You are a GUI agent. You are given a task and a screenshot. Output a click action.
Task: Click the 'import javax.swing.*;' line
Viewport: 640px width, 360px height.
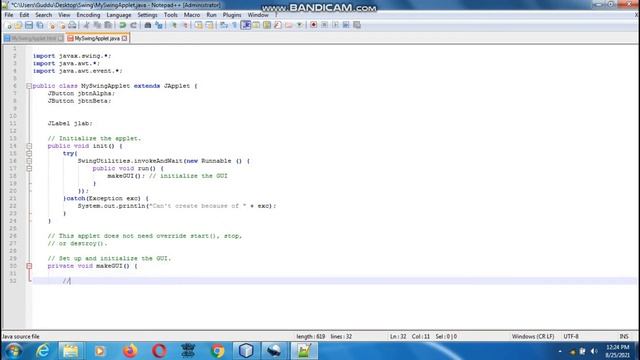pos(72,56)
